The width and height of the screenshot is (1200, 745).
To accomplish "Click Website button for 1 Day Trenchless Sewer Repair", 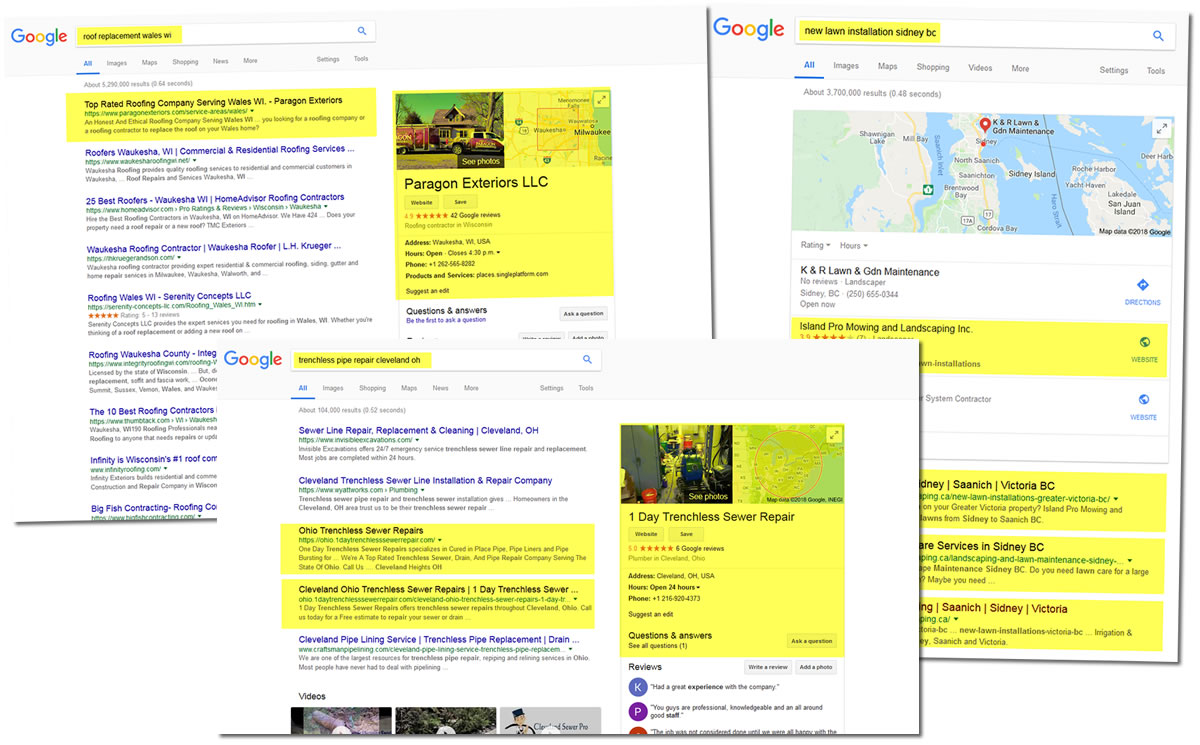I will coord(645,534).
